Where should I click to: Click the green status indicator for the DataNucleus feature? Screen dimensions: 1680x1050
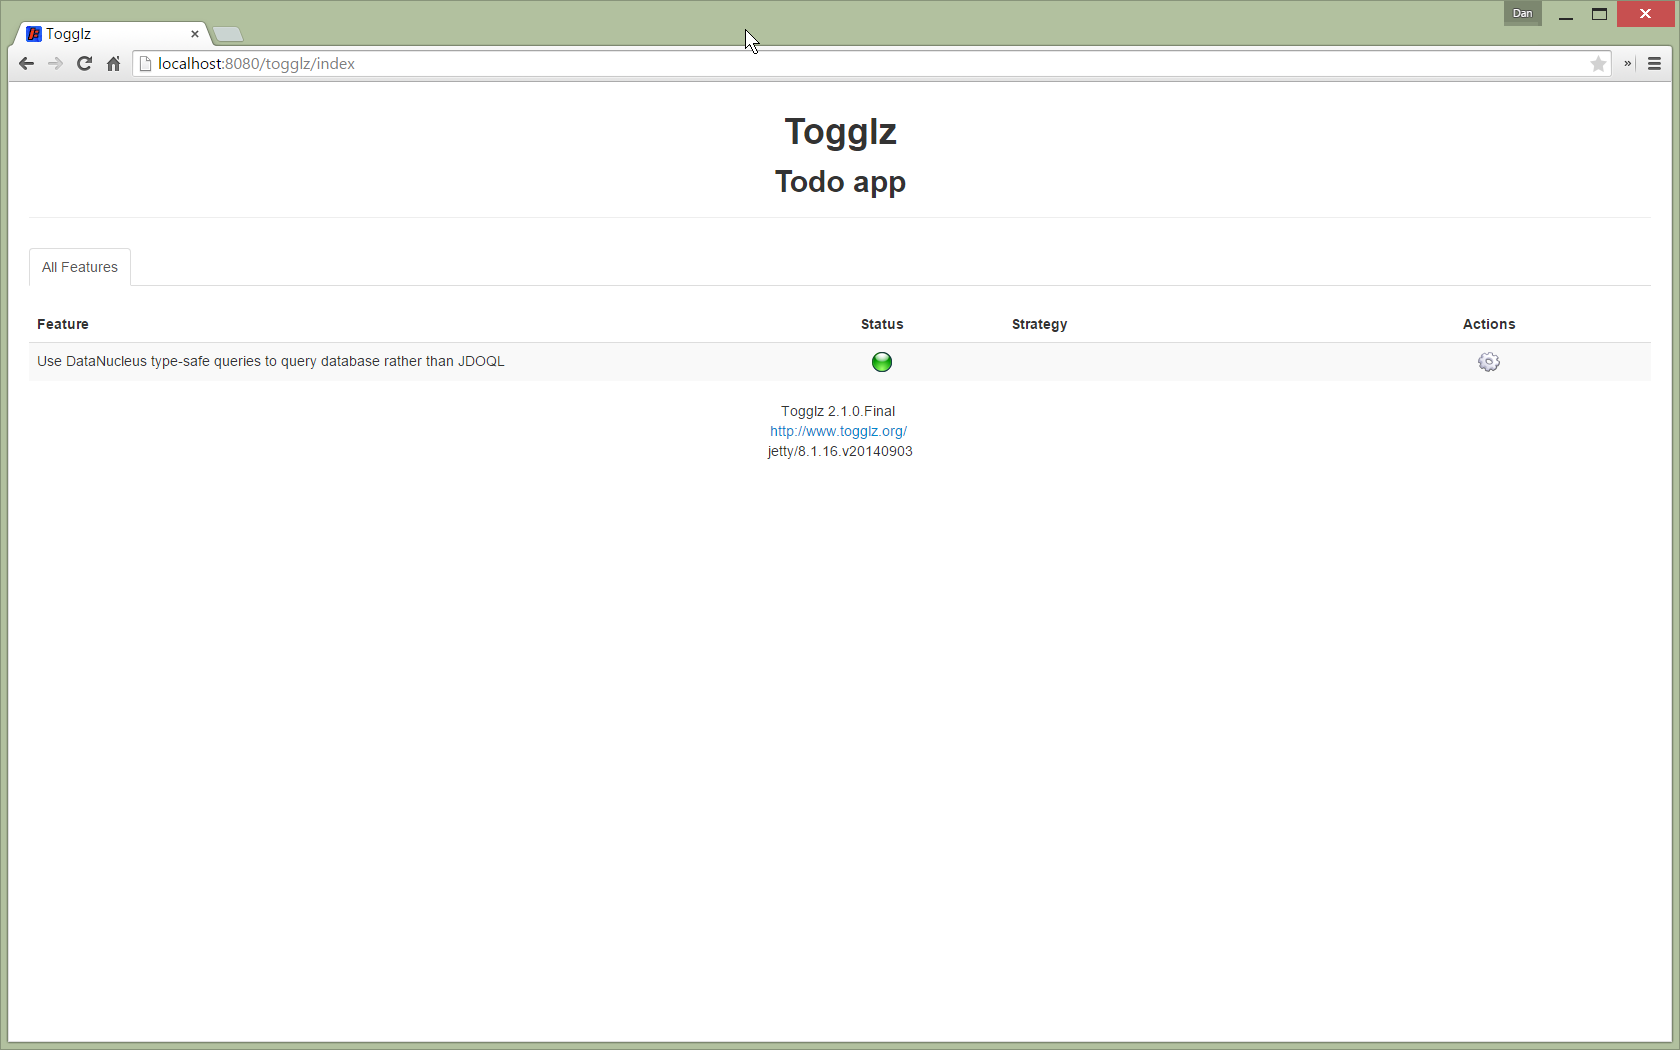pyautogui.click(x=882, y=362)
